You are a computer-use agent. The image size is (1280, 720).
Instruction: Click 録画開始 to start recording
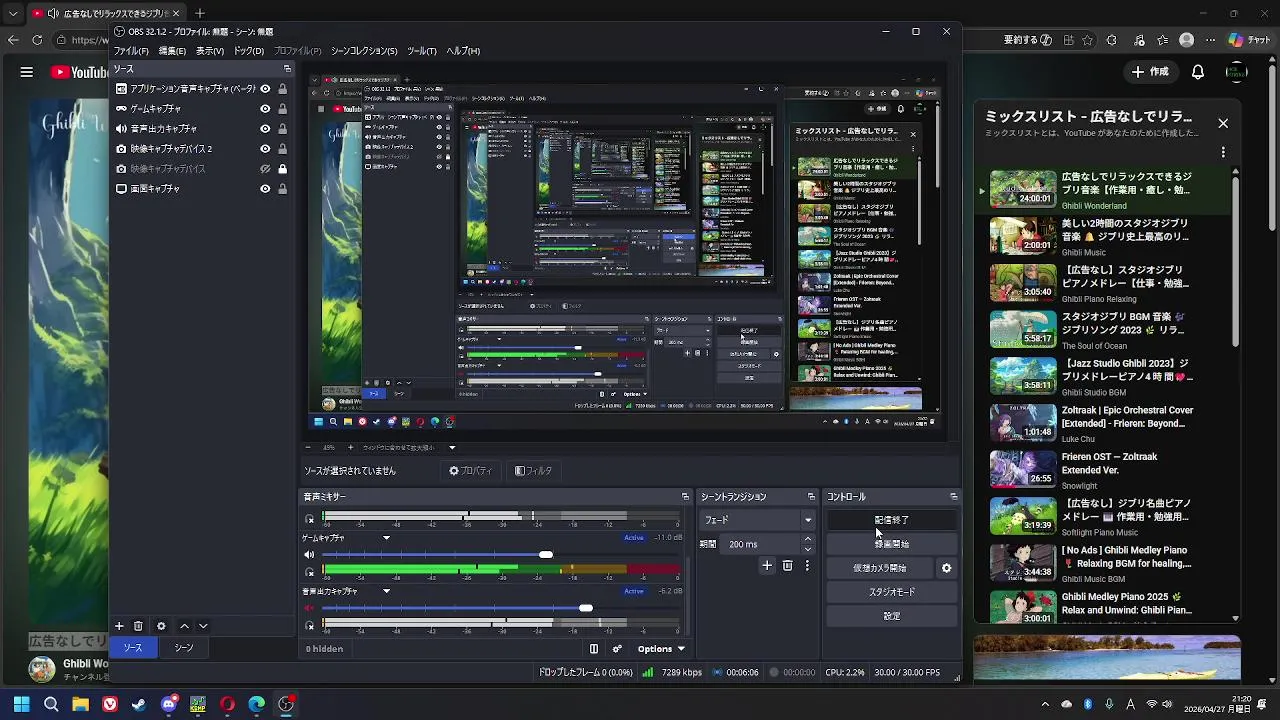(891, 544)
